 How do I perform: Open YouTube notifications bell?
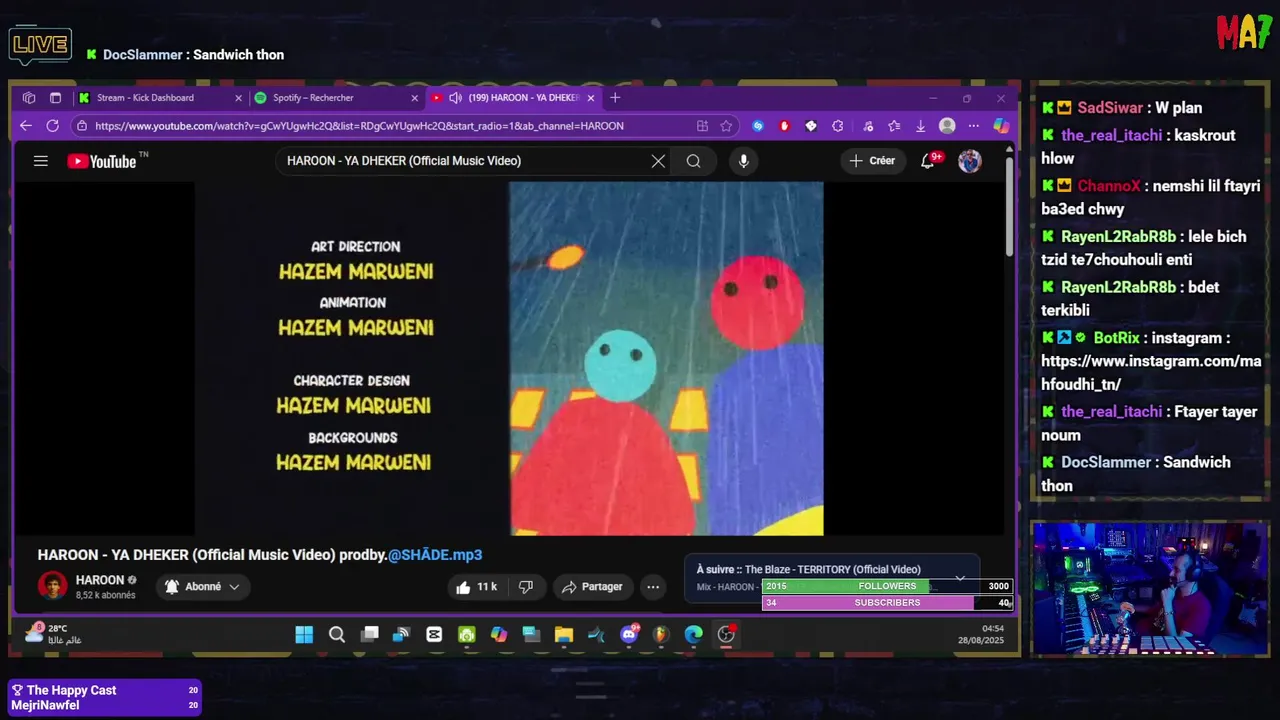[x=928, y=161]
